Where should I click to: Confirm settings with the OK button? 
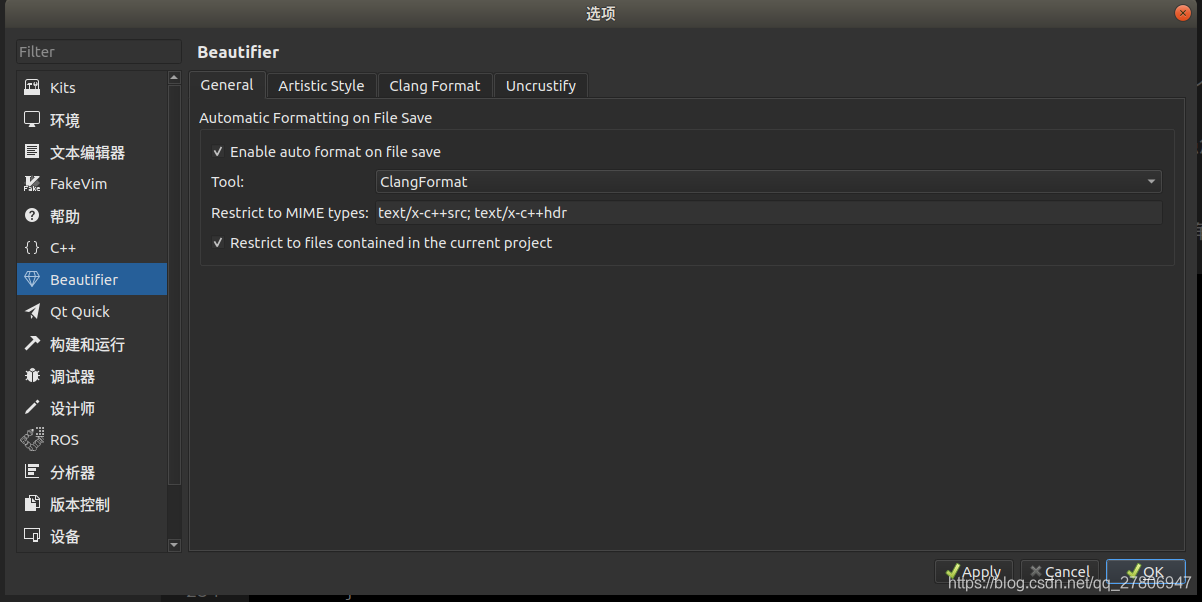(x=1145, y=571)
